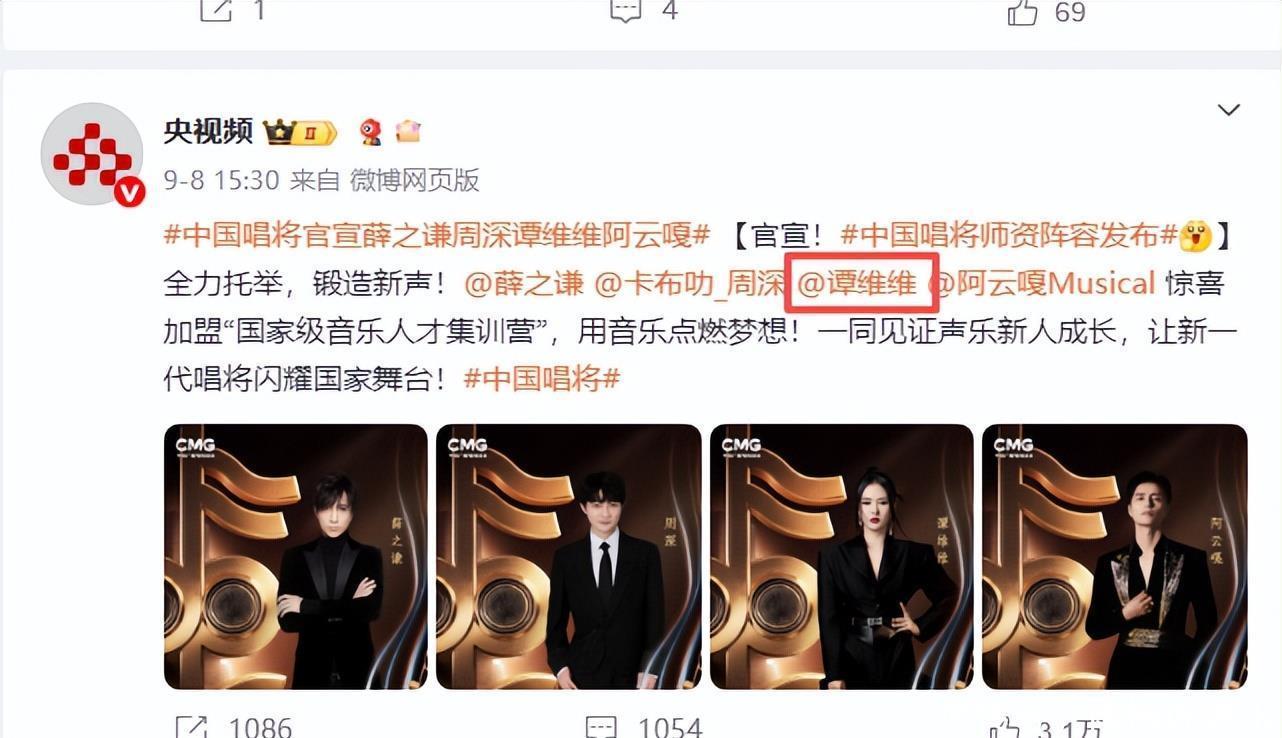Visit the @卡布叻_周深 mention

pyautogui.click(x=690, y=284)
